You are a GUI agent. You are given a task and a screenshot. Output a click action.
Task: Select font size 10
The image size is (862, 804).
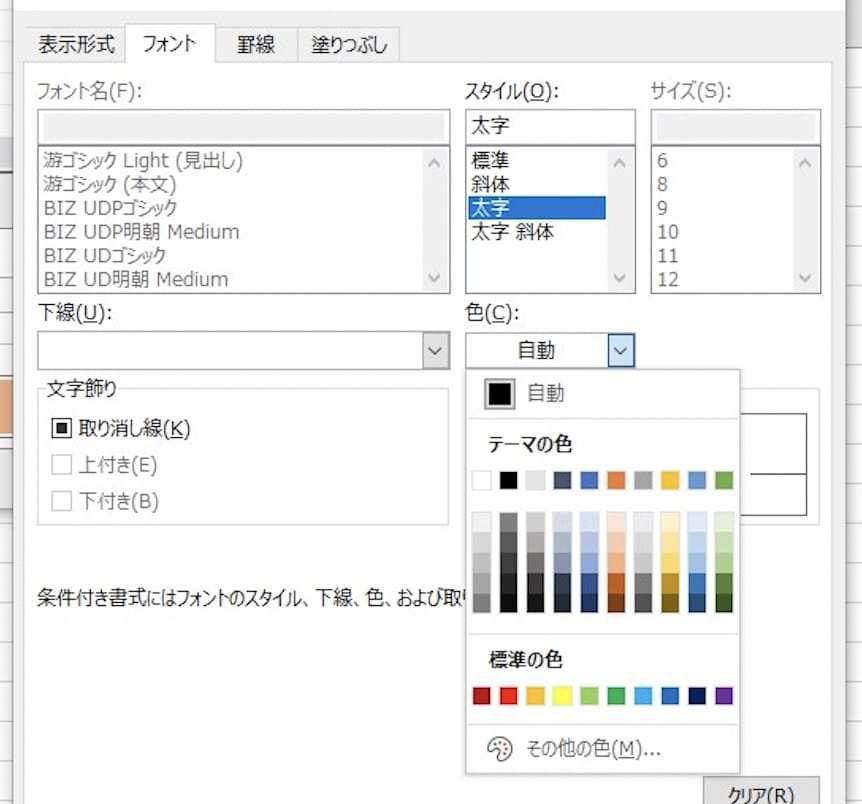668,232
